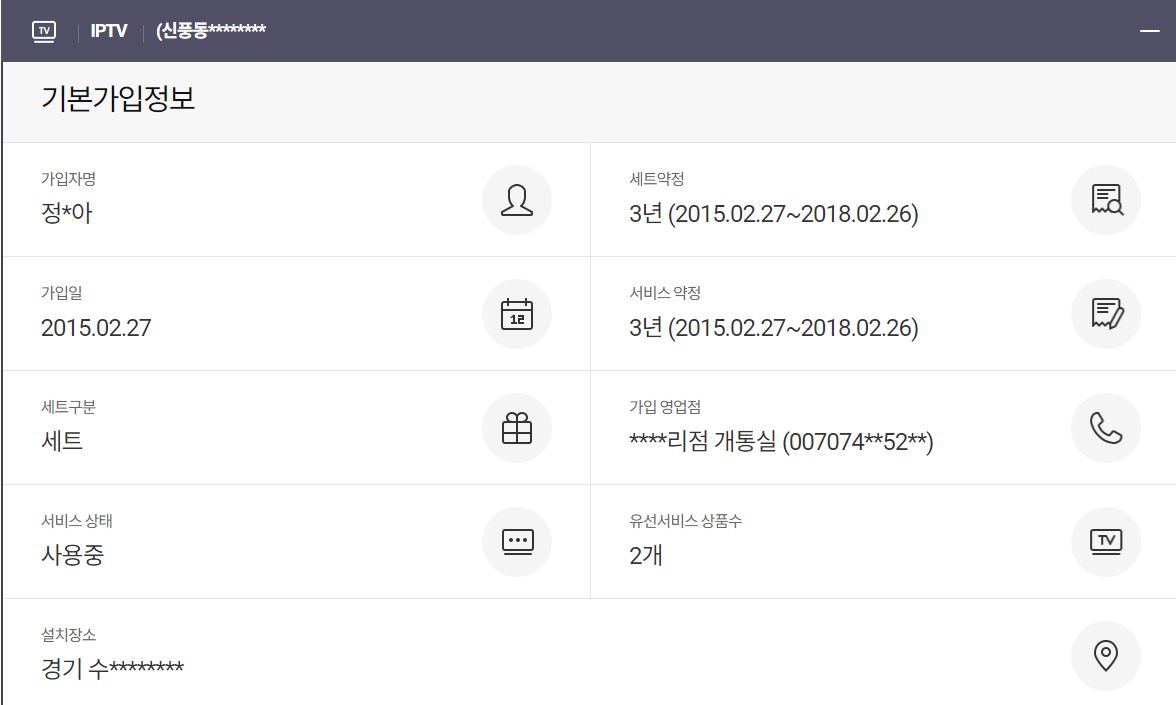1176x705 pixels.
Task: Click the 가입일 date 2015.02.27
Action: [x=96, y=327]
